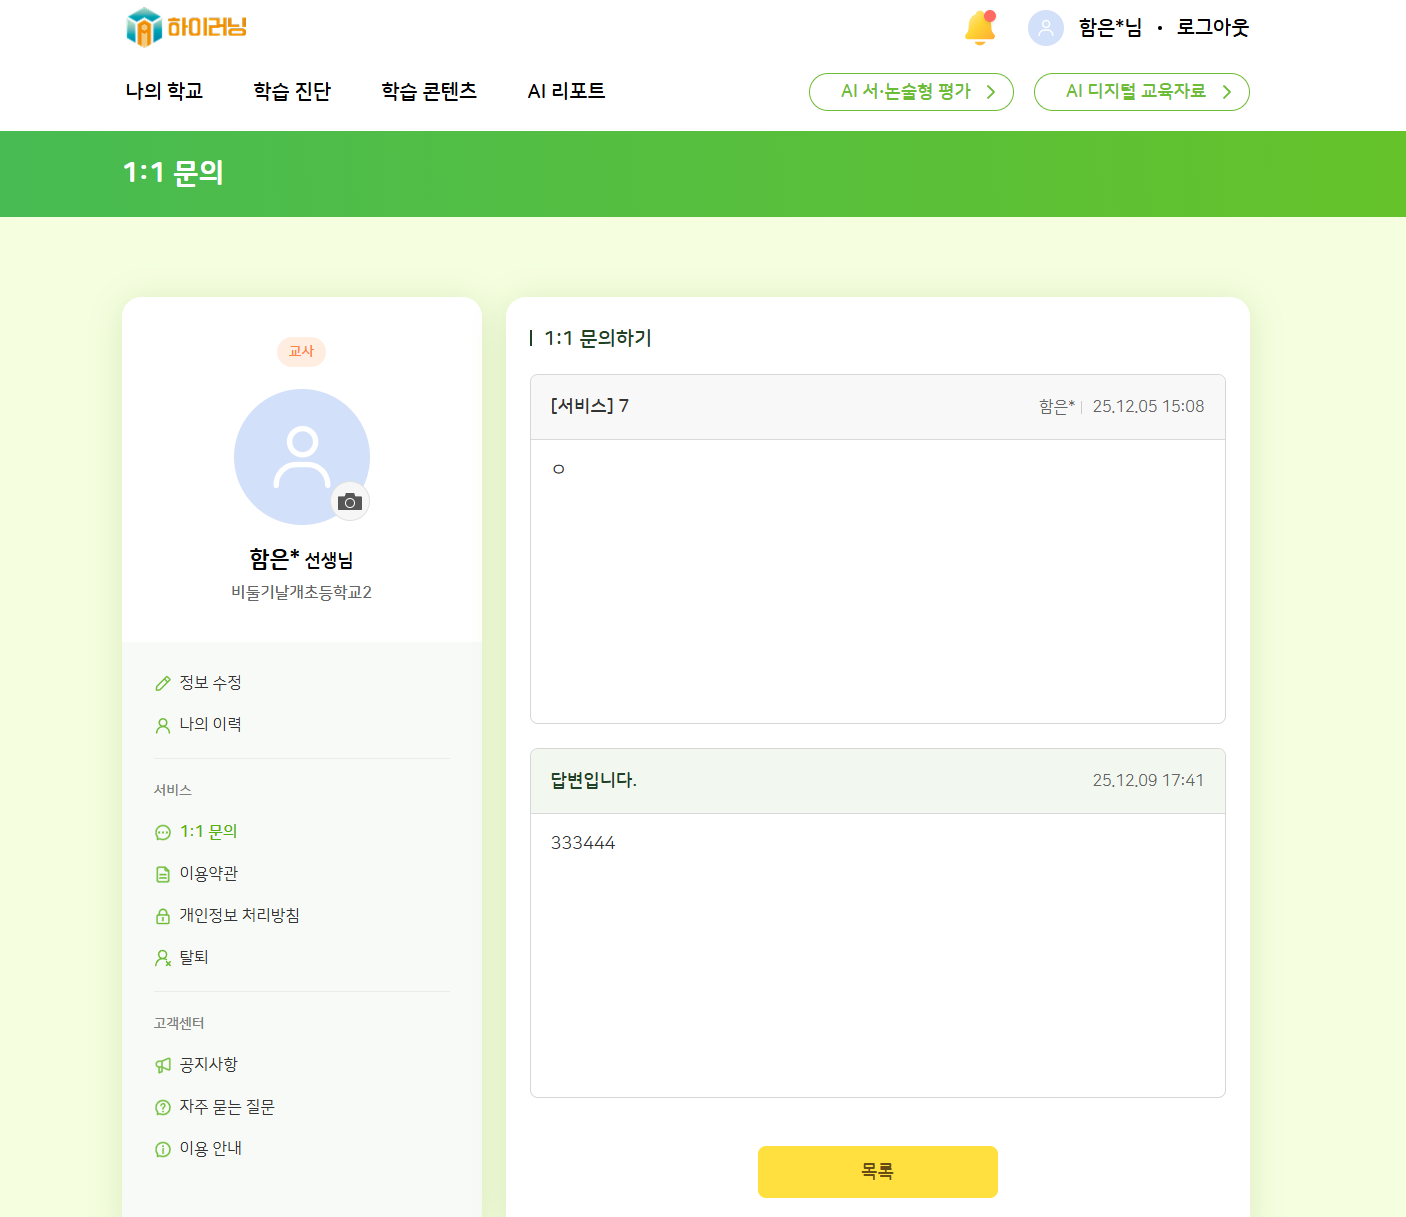Select the 학습 콘텐츠 menu item
The width and height of the screenshot is (1406, 1217).
tap(429, 91)
